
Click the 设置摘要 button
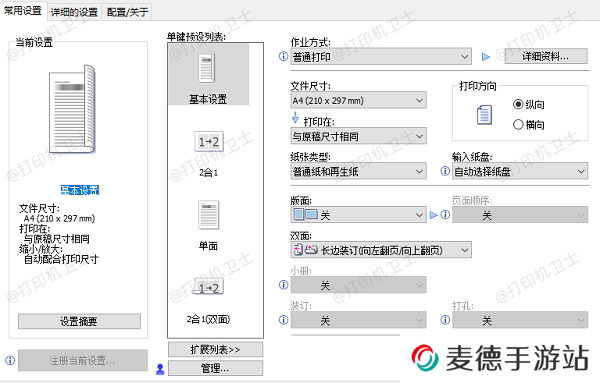(x=79, y=321)
